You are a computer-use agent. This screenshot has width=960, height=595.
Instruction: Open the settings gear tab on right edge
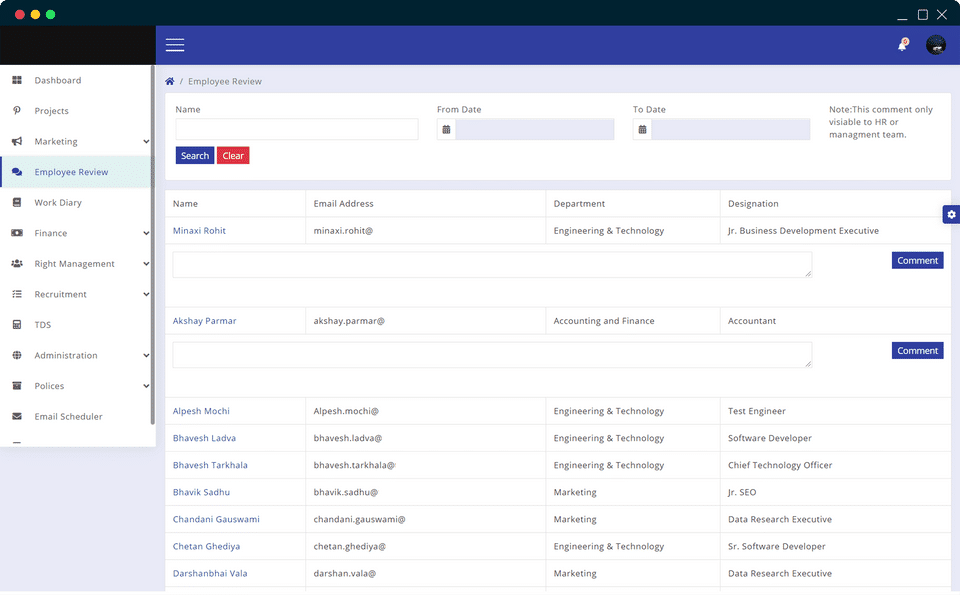click(x=951, y=214)
